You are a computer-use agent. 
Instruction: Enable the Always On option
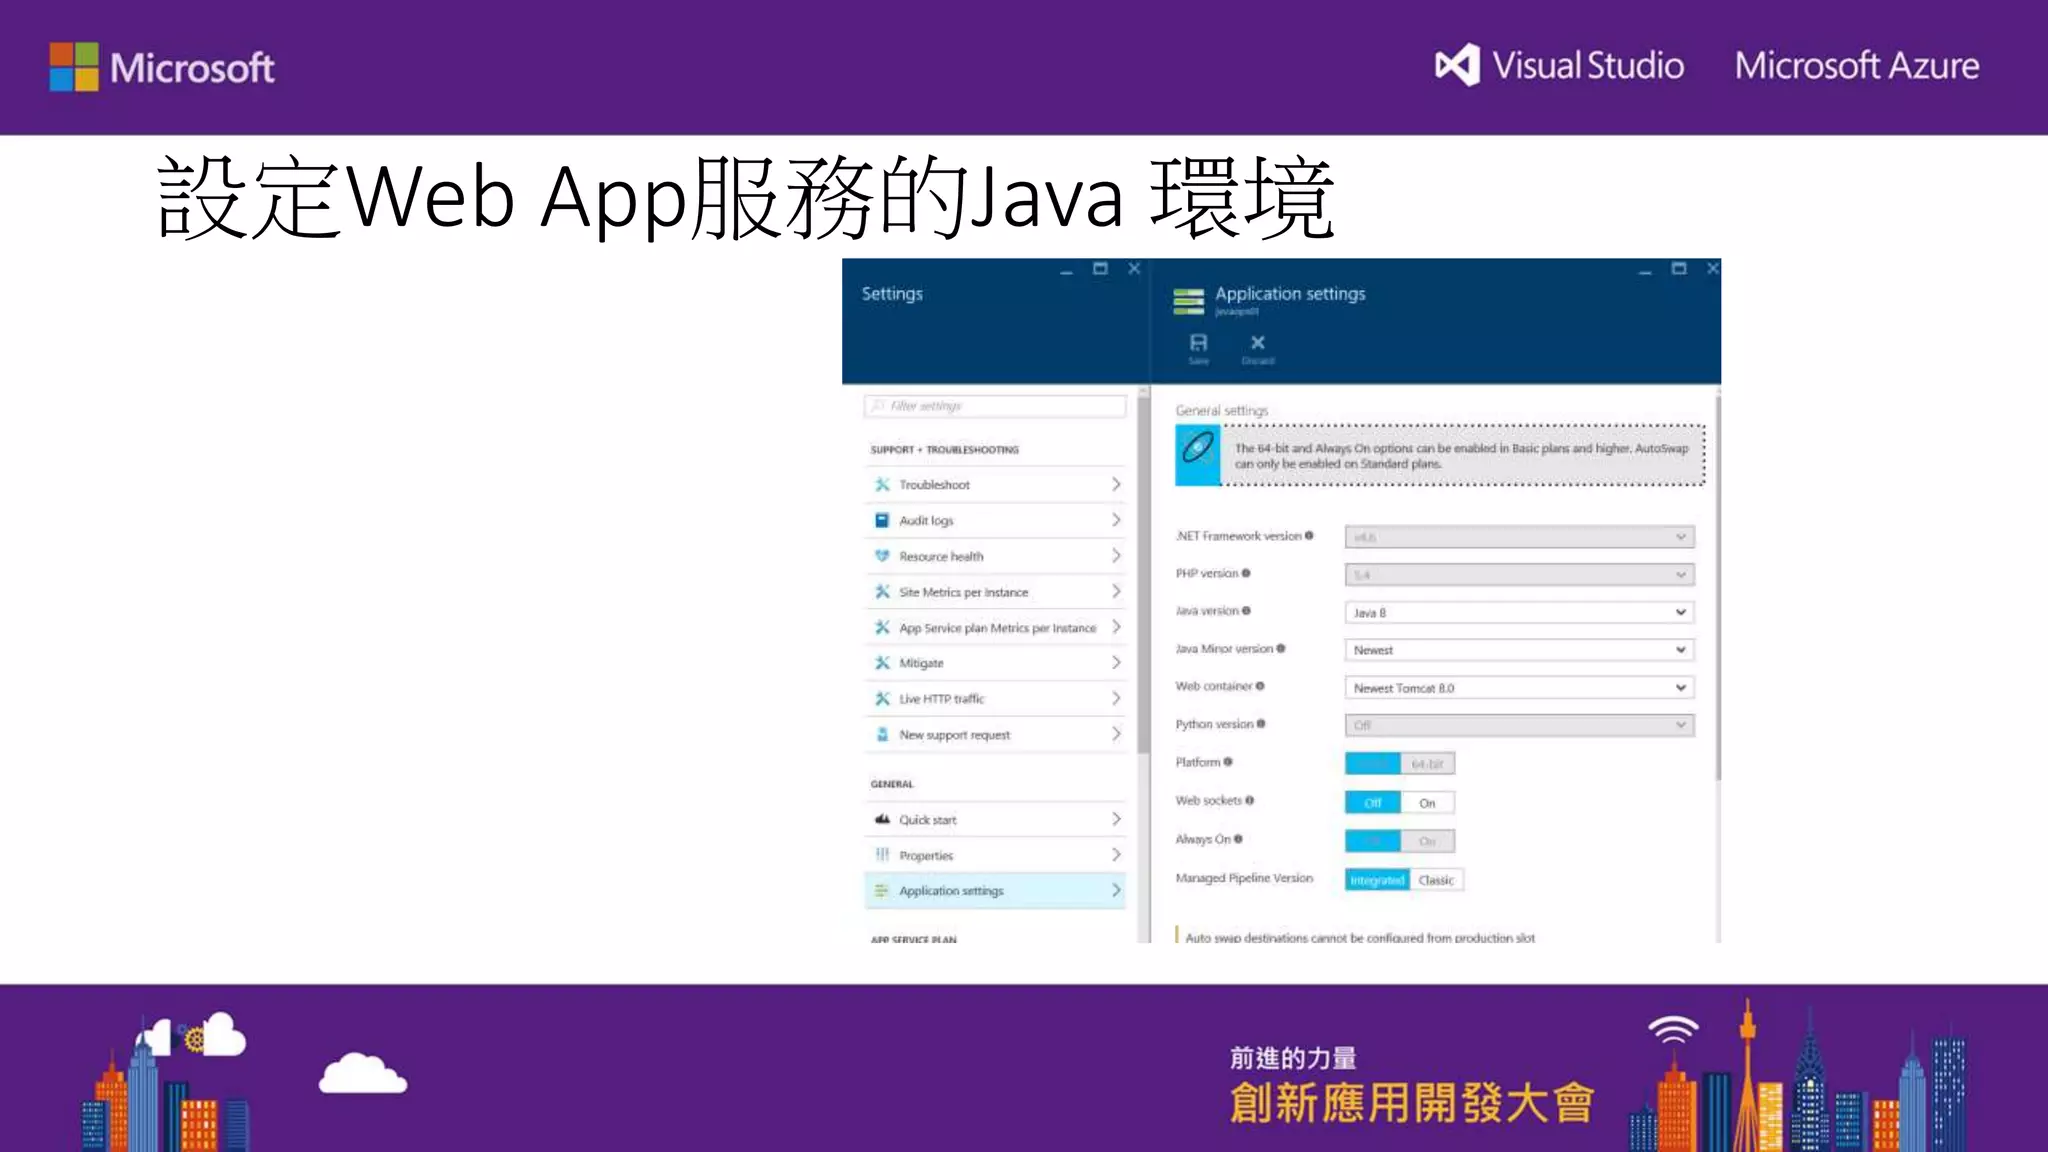tap(1427, 841)
